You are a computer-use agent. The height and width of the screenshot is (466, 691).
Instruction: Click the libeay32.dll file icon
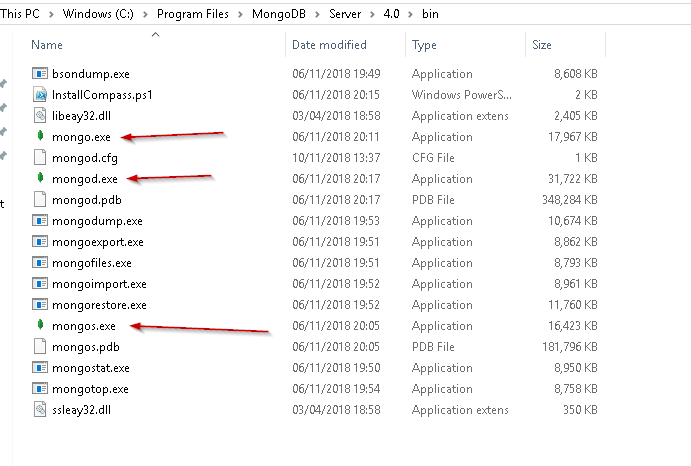pos(40,115)
